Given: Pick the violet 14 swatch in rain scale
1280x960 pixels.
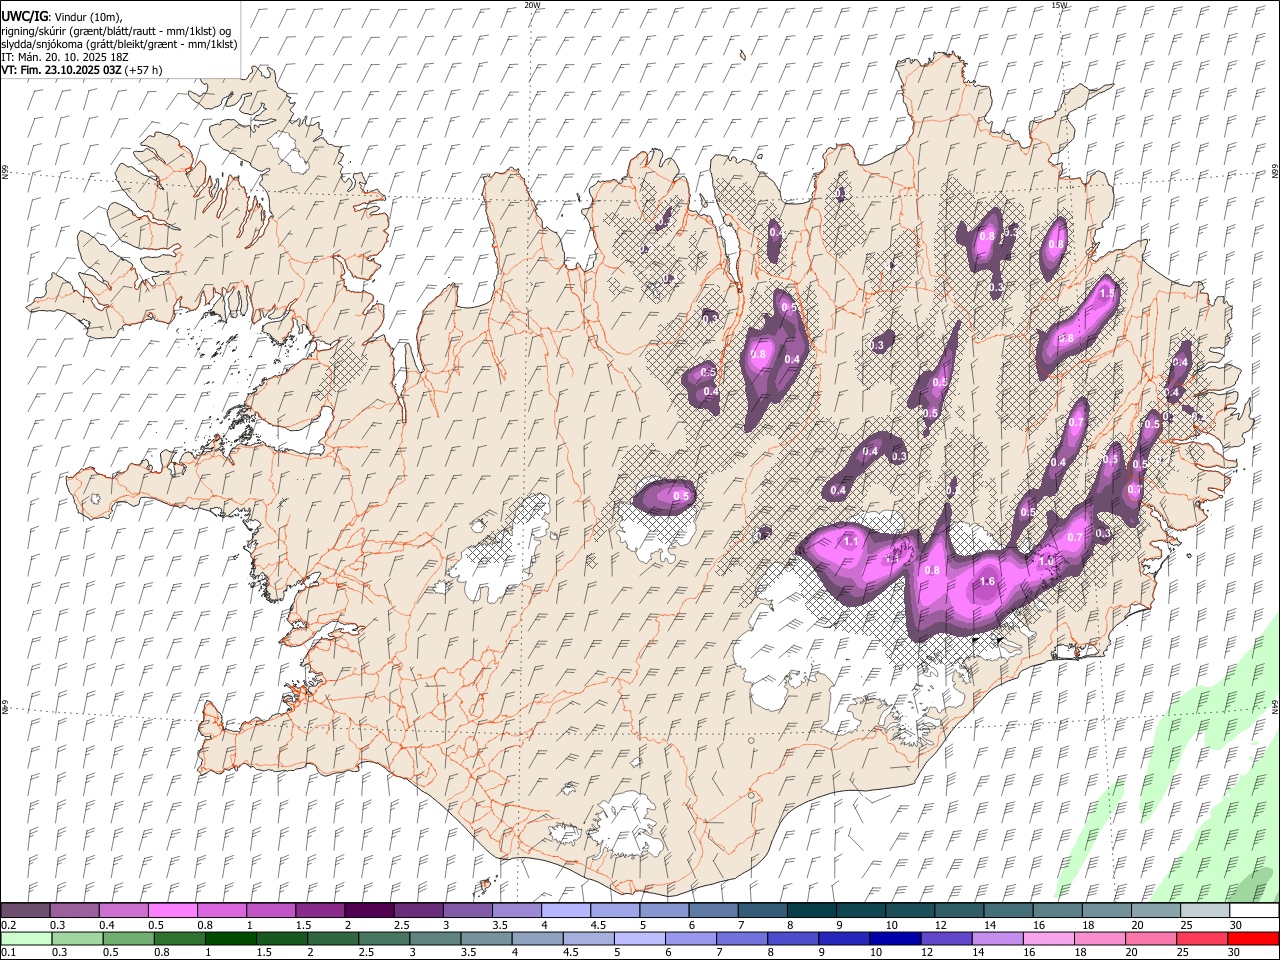Looking at the screenshot, I should tap(996, 938).
